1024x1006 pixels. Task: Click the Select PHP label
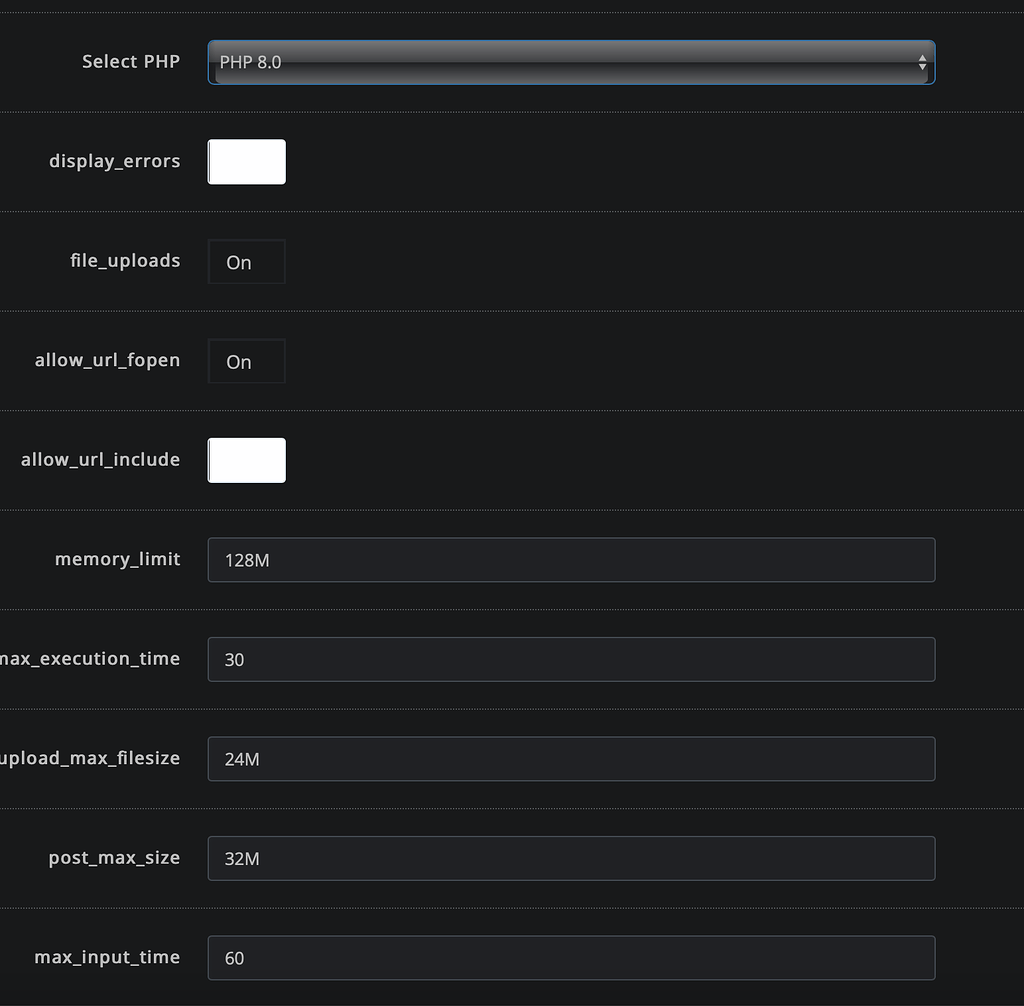[x=131, y=61]
